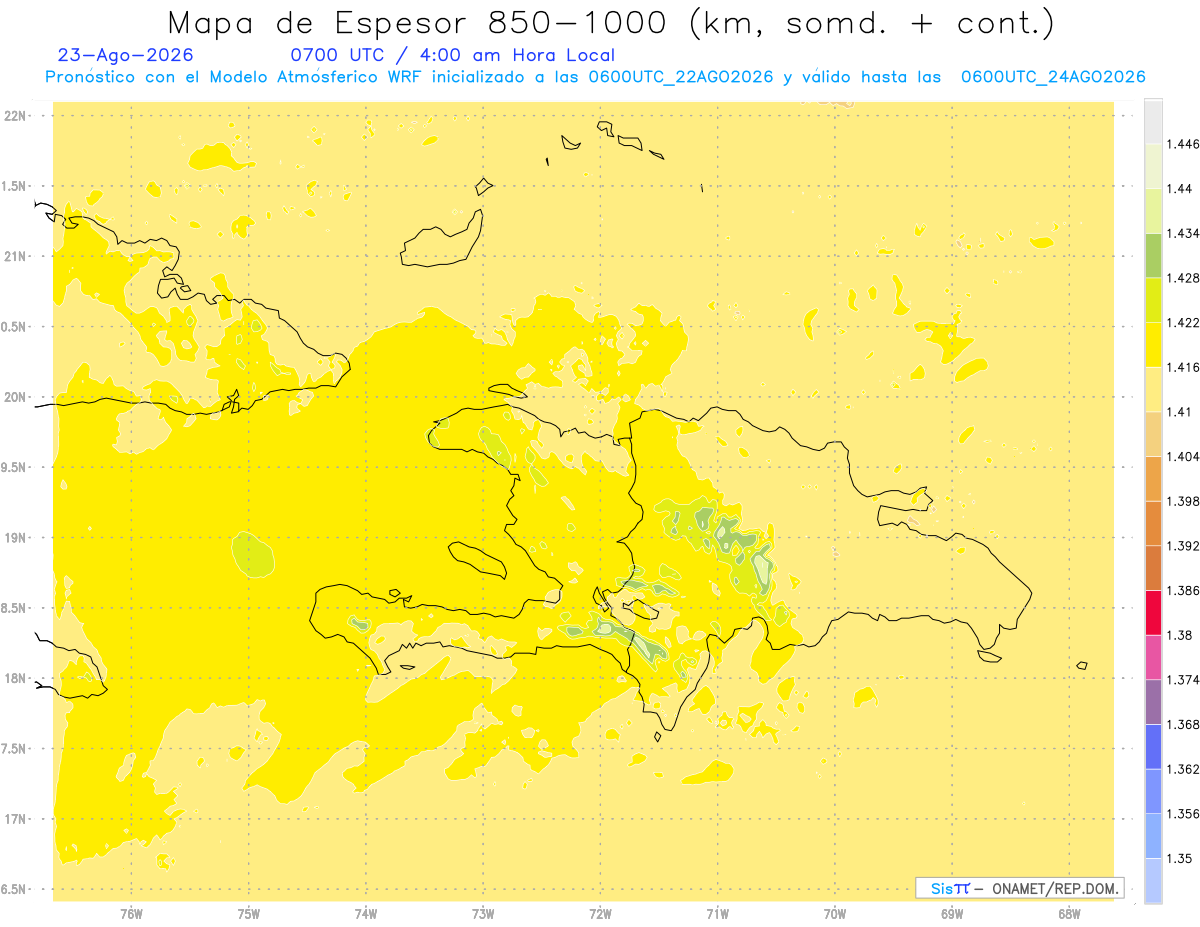Screen dimensions: 1200x927
Task: Click the 22N latitude label
Action: tap(15, 116)
